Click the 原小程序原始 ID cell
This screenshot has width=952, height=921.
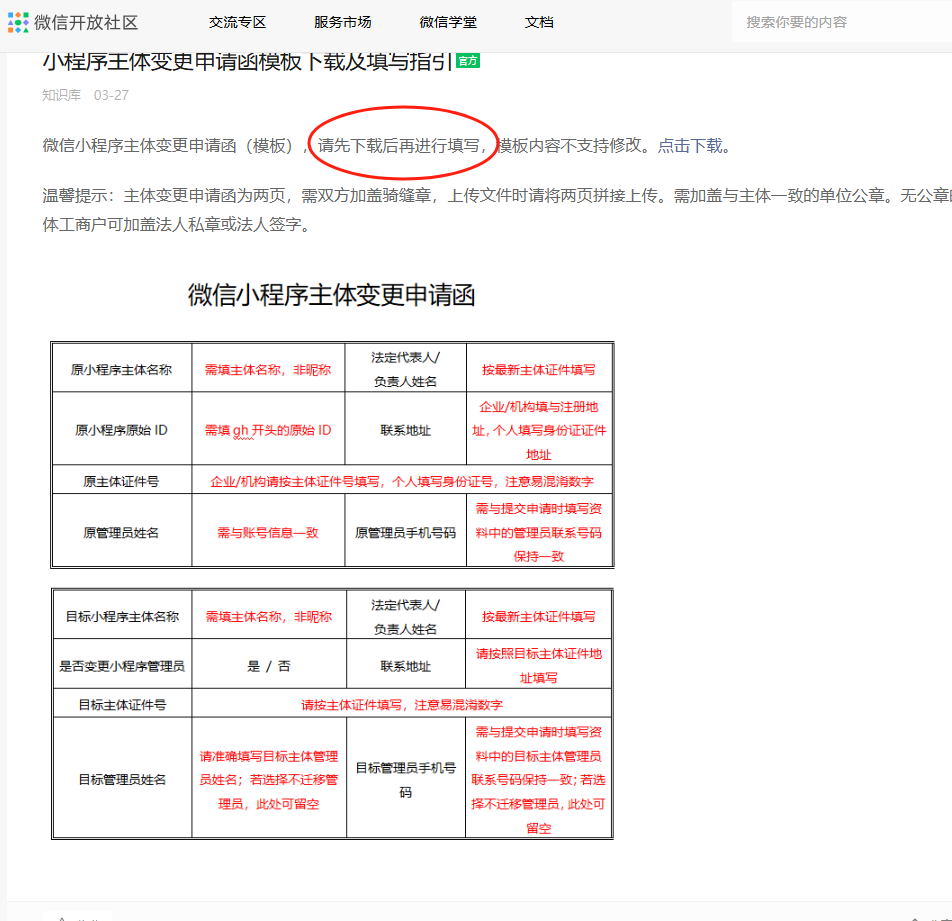point(121,430)
